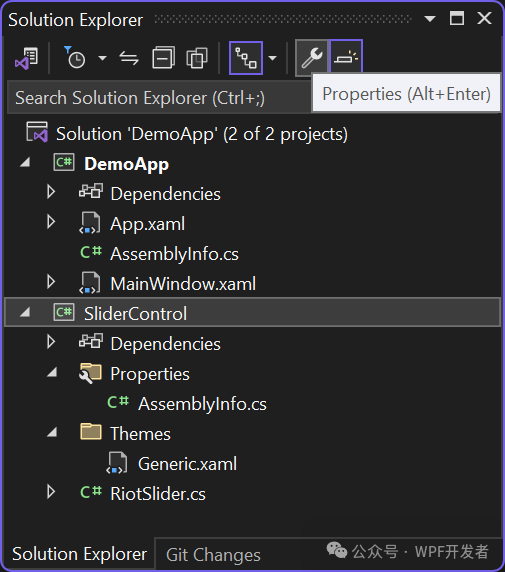
Task: Toggle the file nesting view button
Action: [246, 58]
